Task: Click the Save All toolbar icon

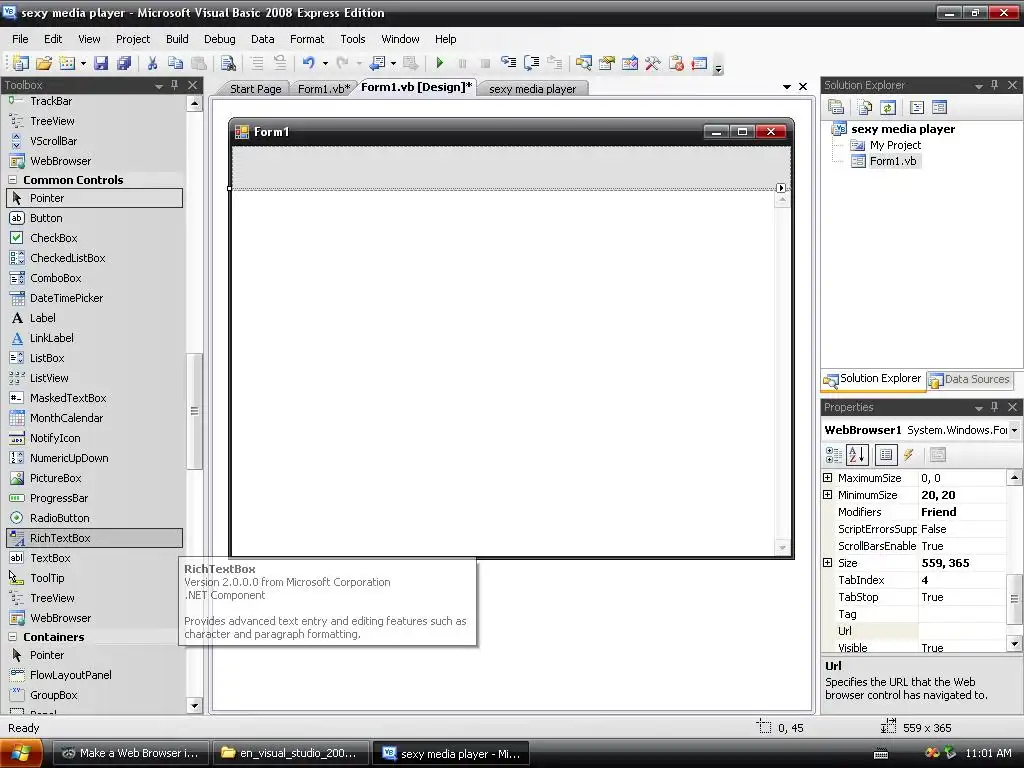Action: tap(123, 63)
